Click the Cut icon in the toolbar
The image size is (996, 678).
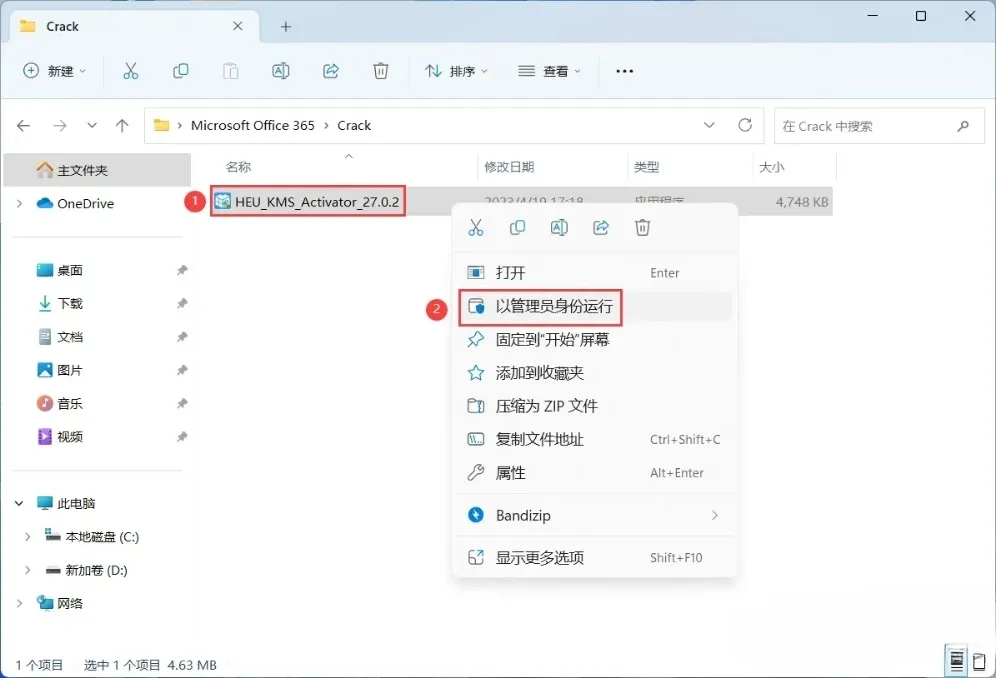[130, 71]
